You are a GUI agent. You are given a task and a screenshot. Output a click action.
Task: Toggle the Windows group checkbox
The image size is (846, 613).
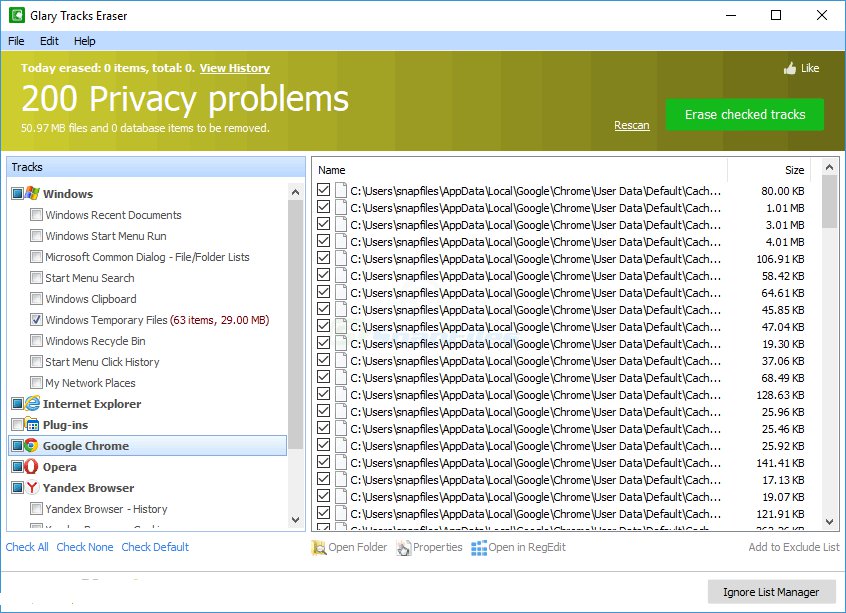(x=17, y=193)
